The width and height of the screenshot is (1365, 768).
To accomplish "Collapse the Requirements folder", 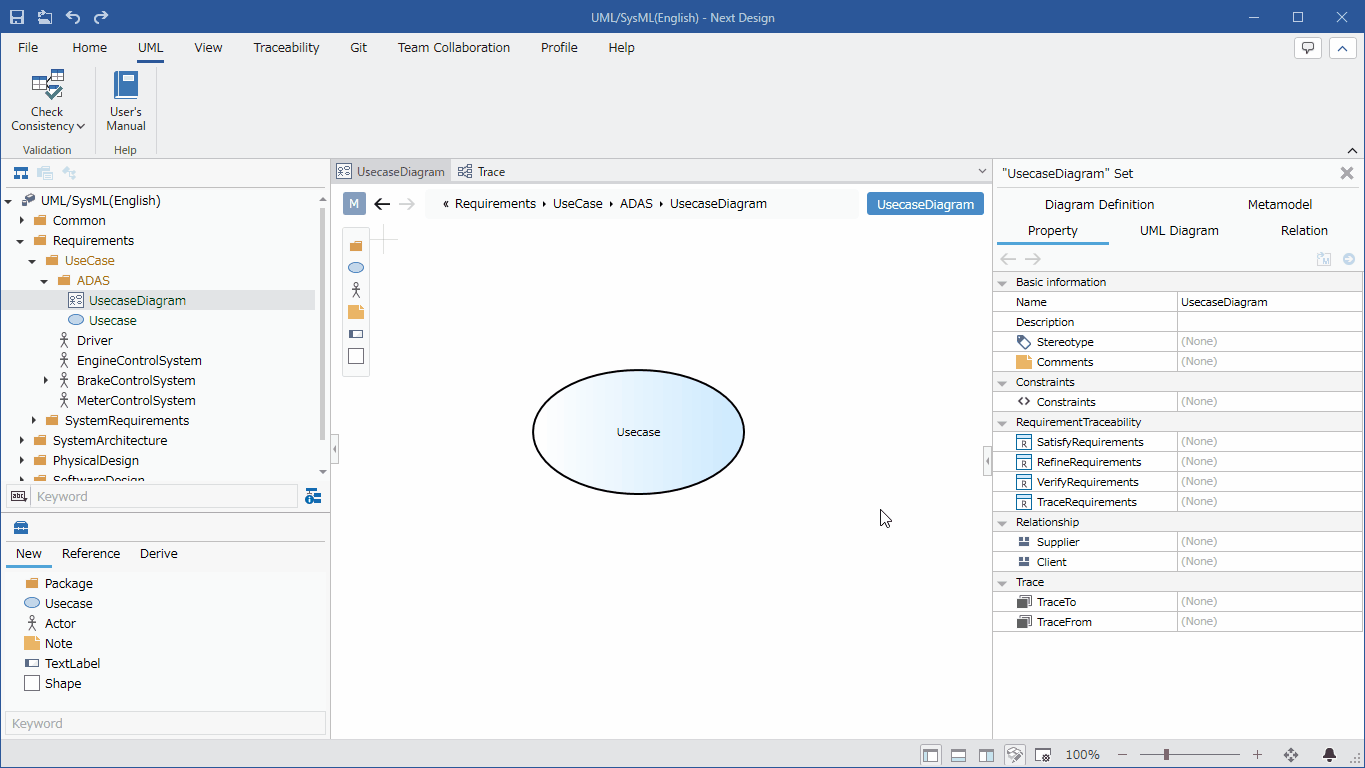I will (x=20, y=241).
